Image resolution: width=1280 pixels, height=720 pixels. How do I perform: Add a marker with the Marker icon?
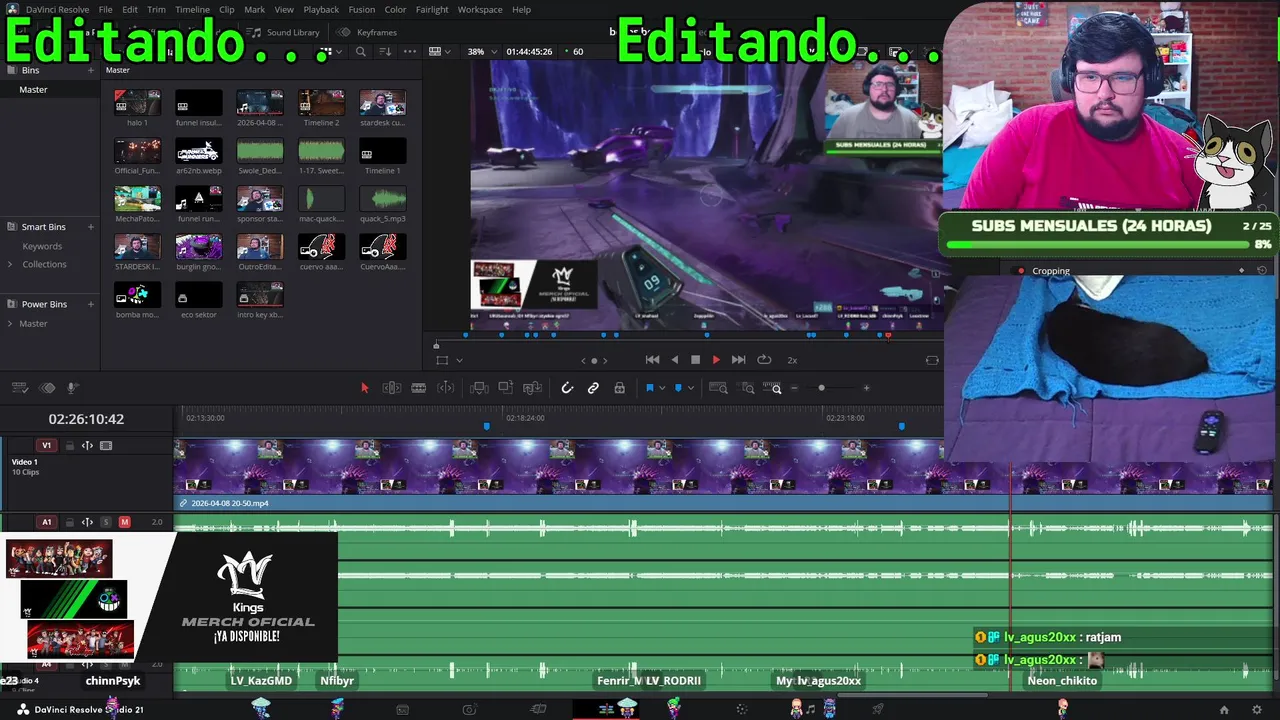[678, 388]
